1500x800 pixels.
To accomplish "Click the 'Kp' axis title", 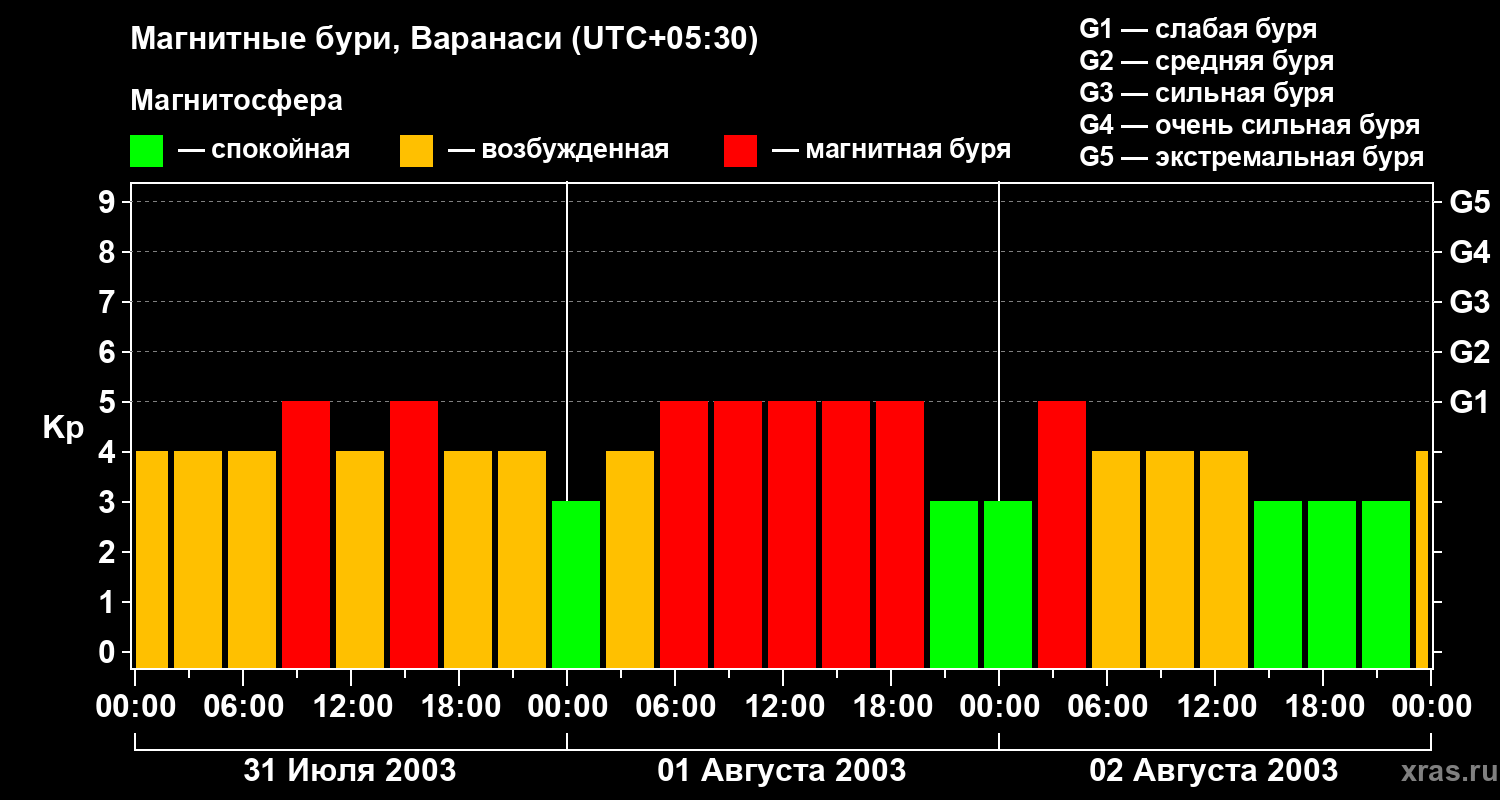I will 63,428.
